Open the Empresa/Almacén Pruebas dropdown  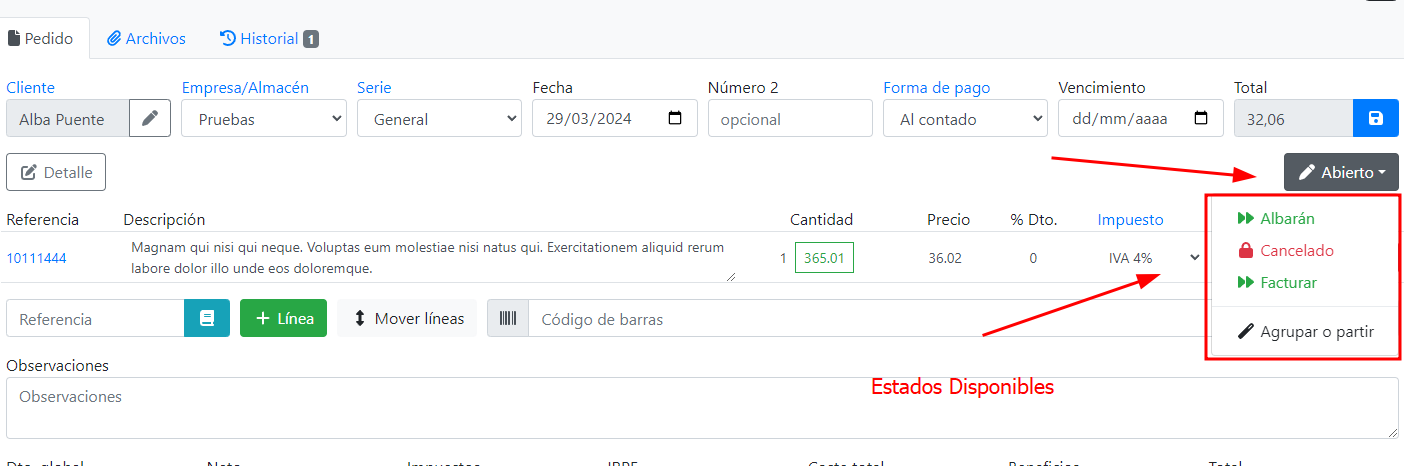click(x=264, y=118)
